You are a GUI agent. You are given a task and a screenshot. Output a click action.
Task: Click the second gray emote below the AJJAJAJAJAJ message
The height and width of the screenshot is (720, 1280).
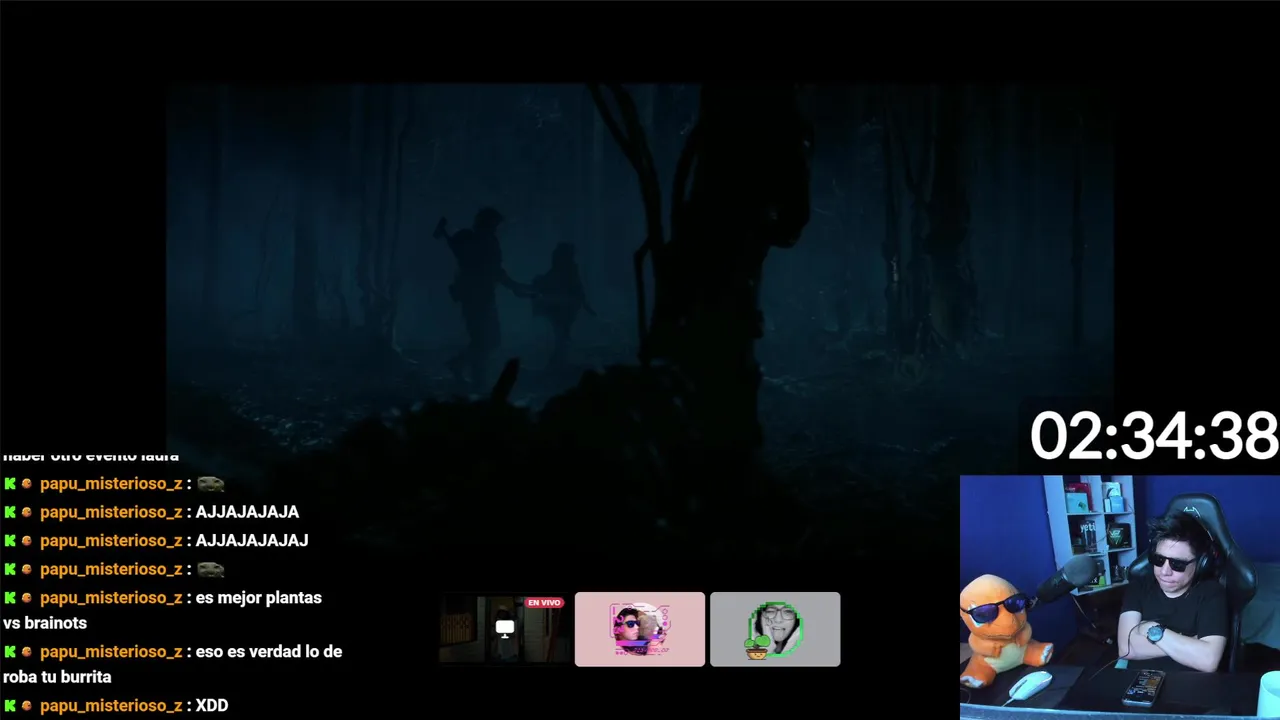(210, 570)
